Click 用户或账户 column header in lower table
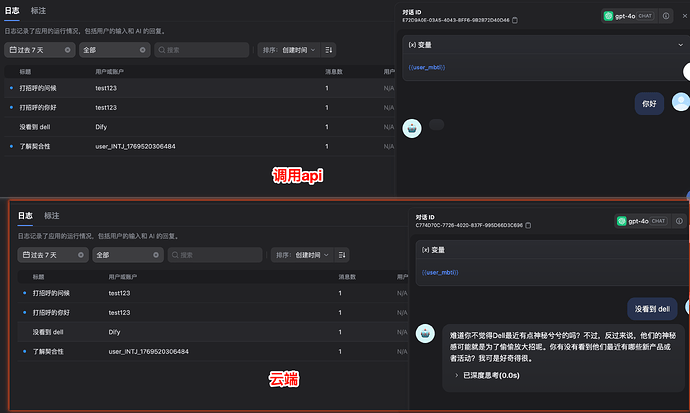 [123, 277]
